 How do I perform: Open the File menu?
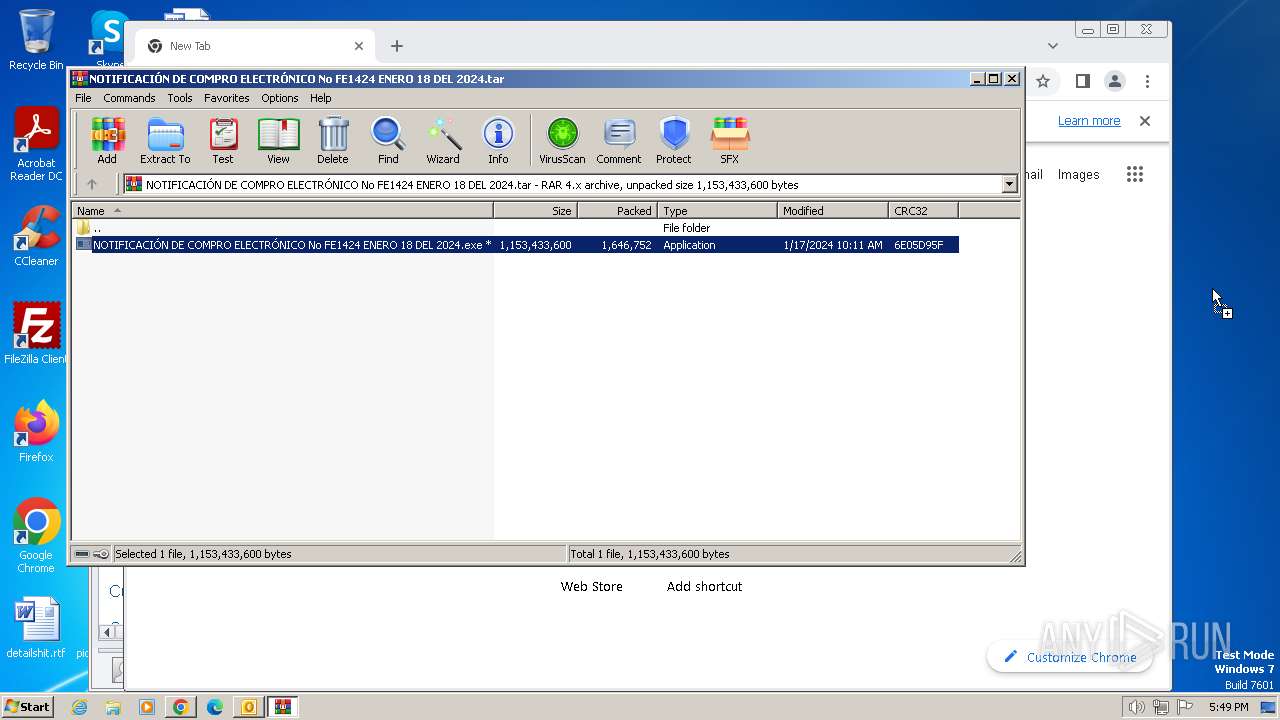tap(83, 98)
